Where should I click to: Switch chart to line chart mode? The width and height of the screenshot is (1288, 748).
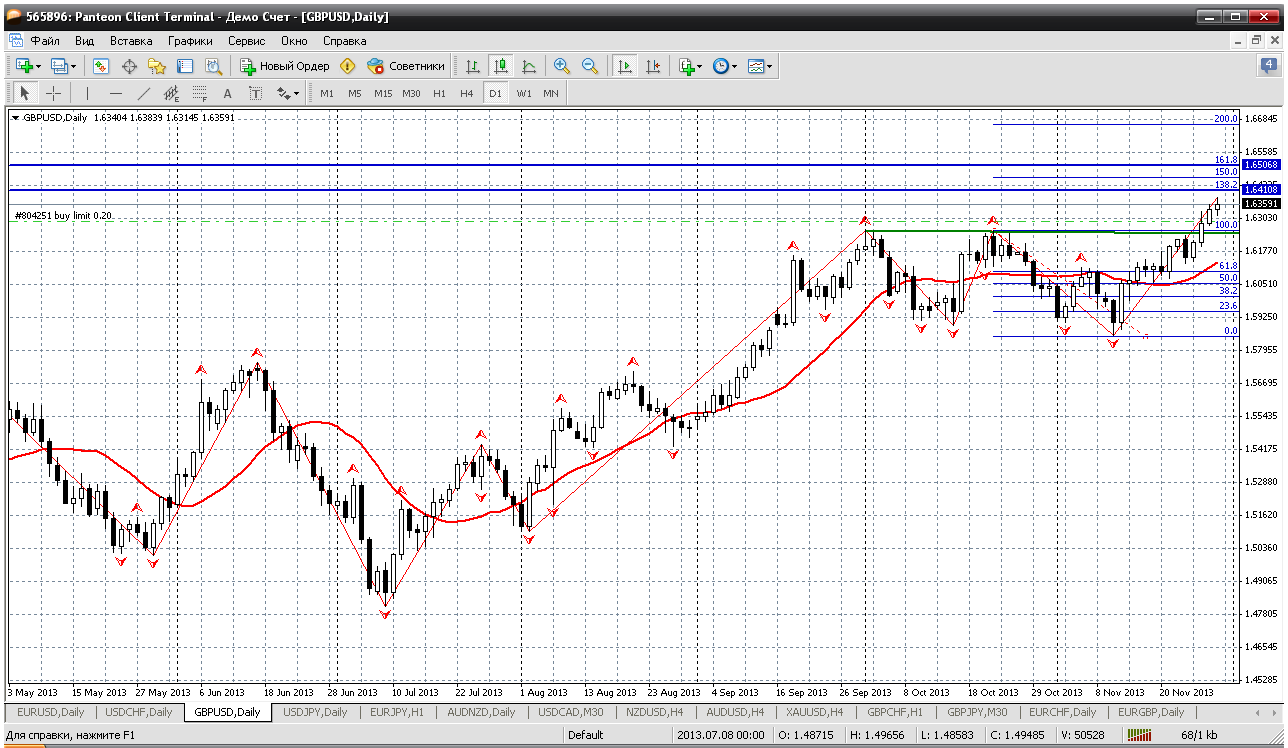pos(529,66)
